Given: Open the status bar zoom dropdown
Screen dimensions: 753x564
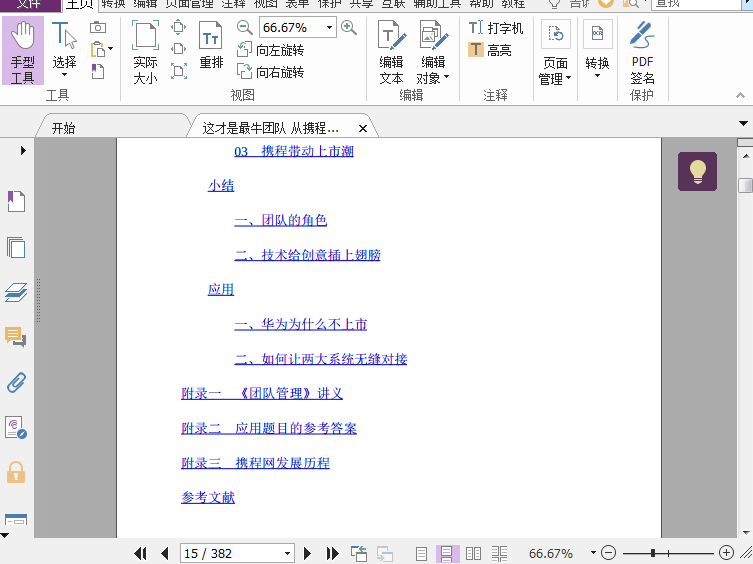Looking at the screenshot, I should pos(593,552).
